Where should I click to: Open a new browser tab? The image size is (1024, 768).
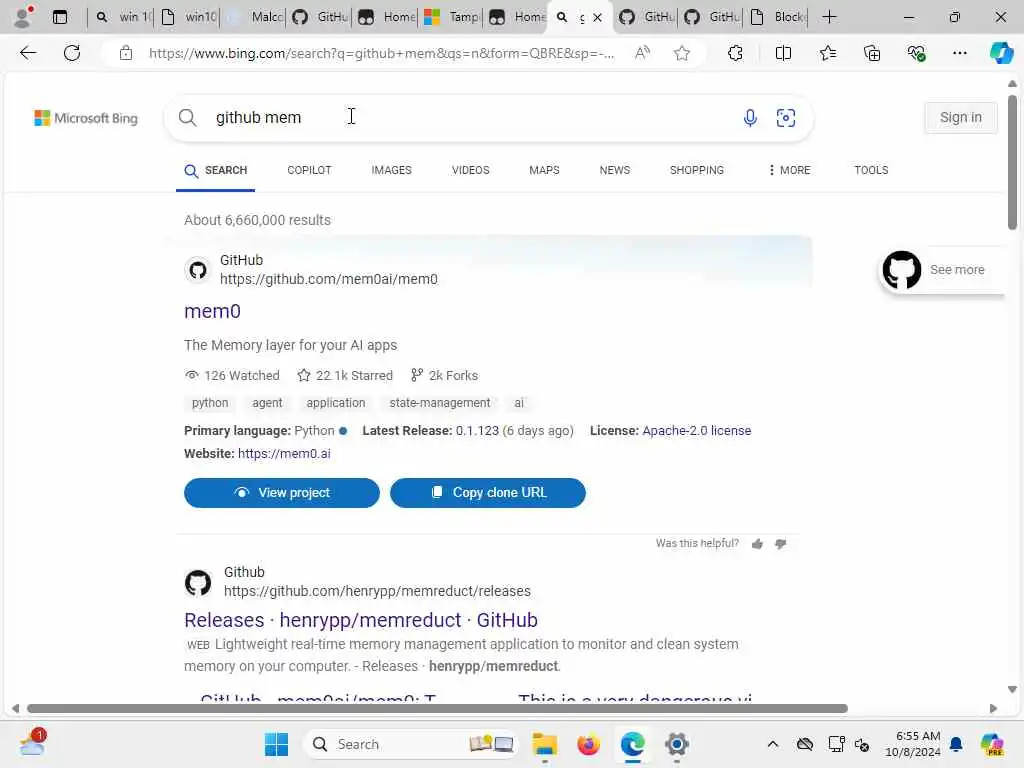[829, 17]
